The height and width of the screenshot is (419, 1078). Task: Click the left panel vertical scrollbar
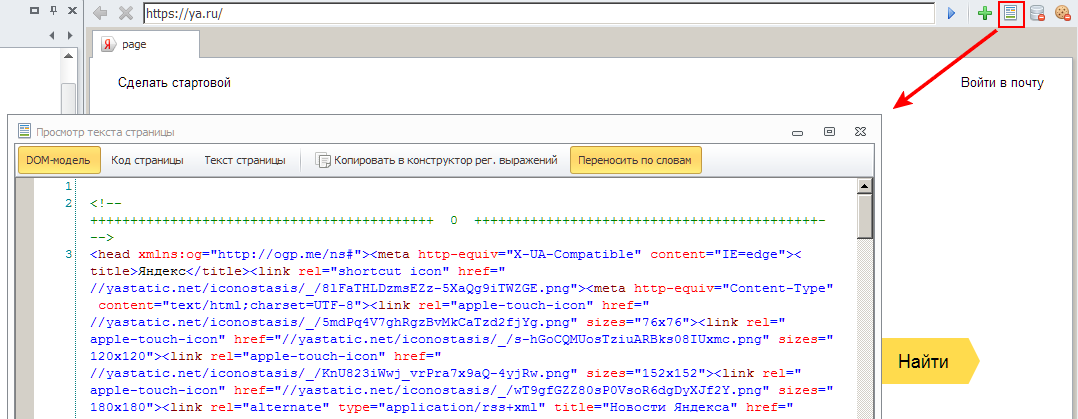[69, 100]
